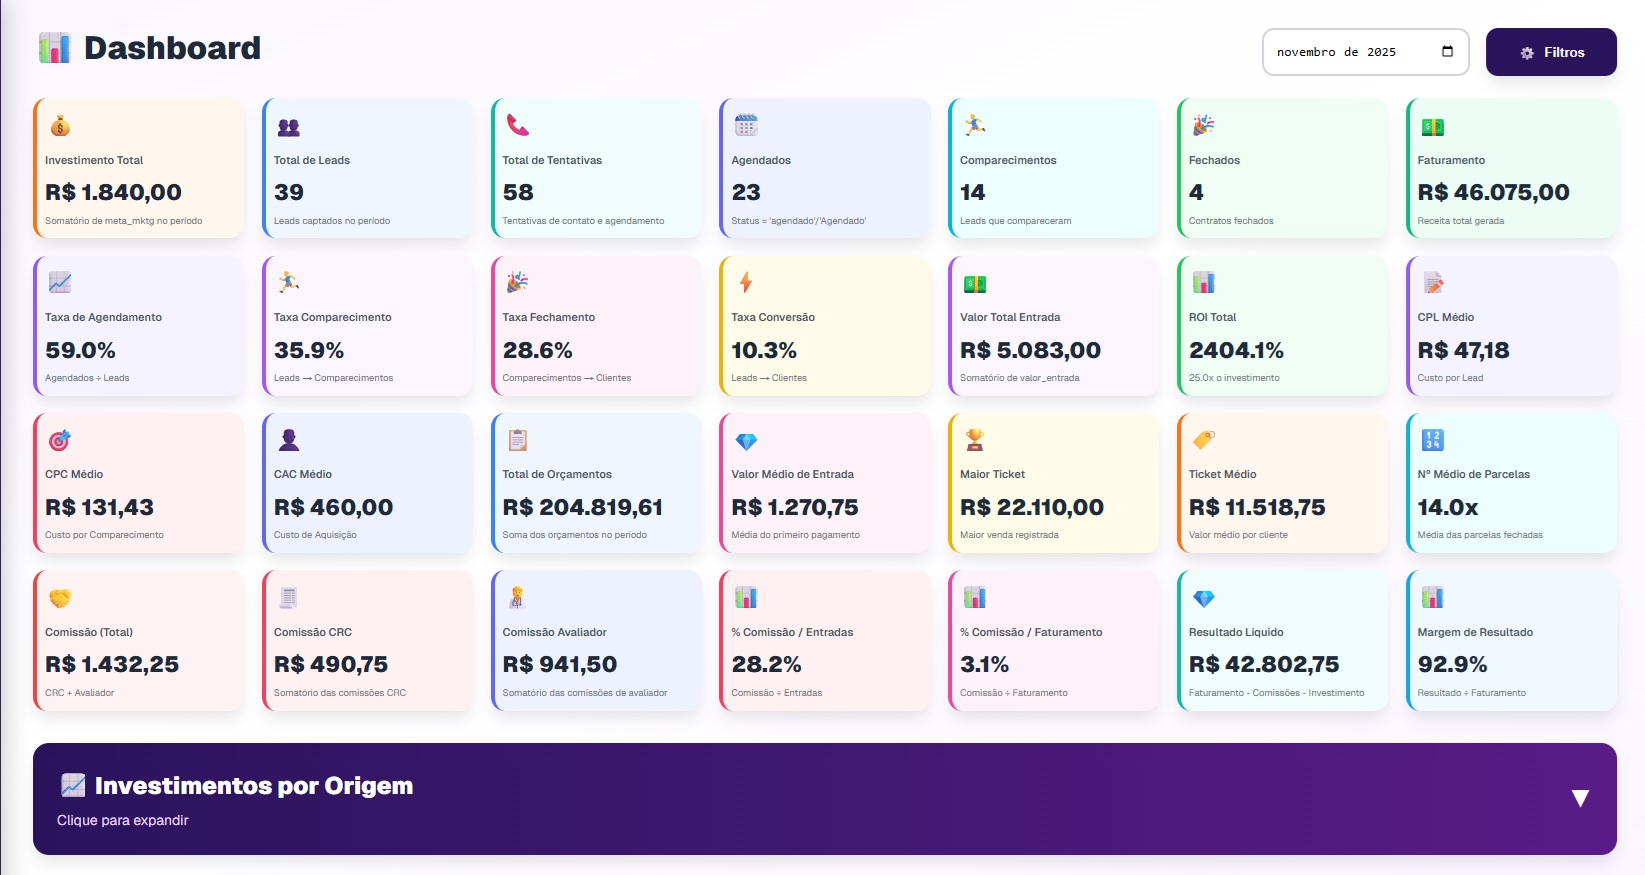The height and width of the screenshot is (875, 1645).
Task: Click the Margem de Resultado percentage value
Action: [1452, 663]
